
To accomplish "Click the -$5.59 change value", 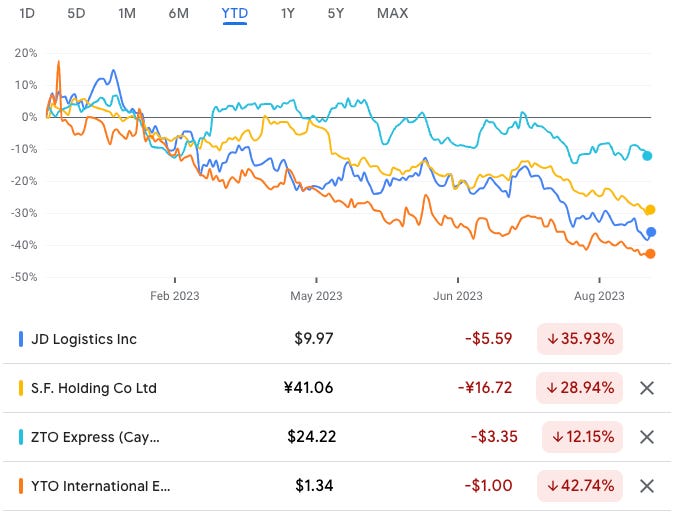I will click(x=488, y=339).
